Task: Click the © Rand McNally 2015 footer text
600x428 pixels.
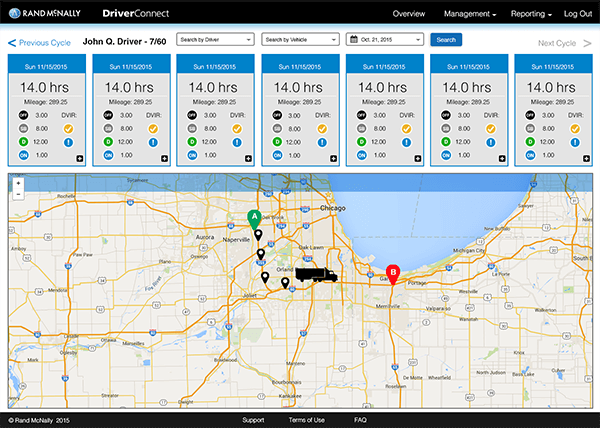Action: [x=39, y=420]
